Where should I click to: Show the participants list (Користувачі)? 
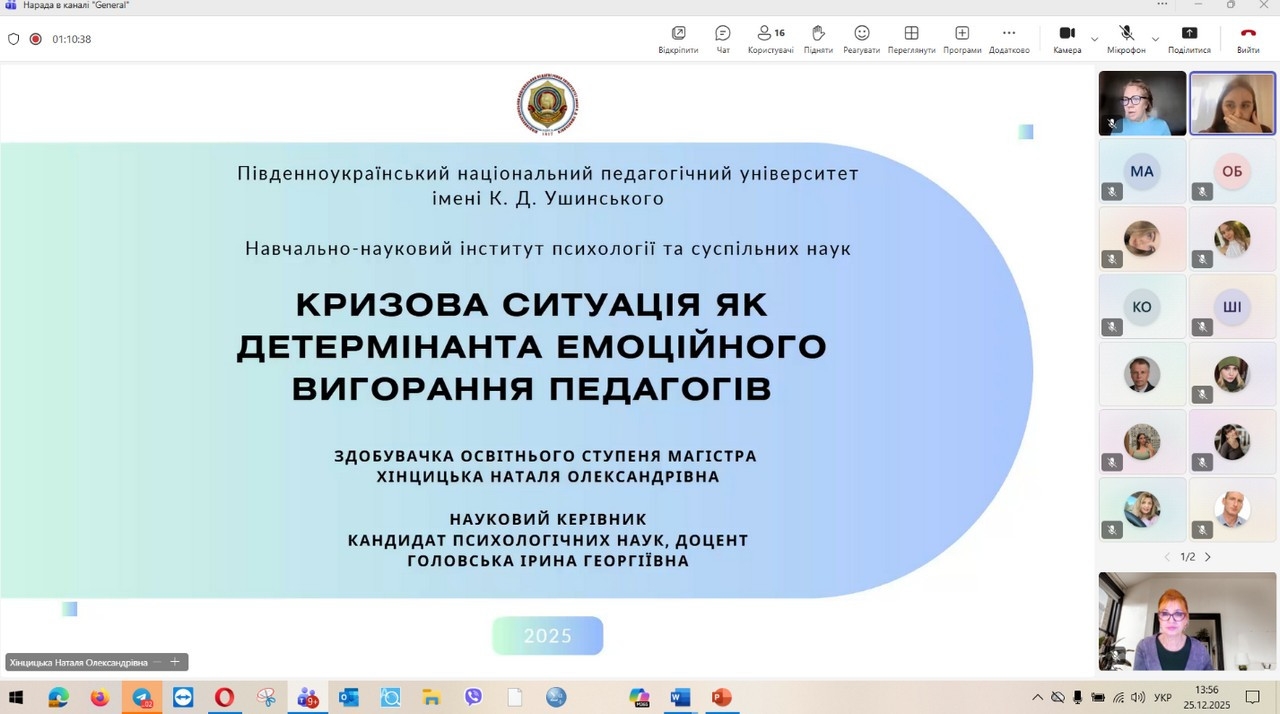(x=770, y=39)
